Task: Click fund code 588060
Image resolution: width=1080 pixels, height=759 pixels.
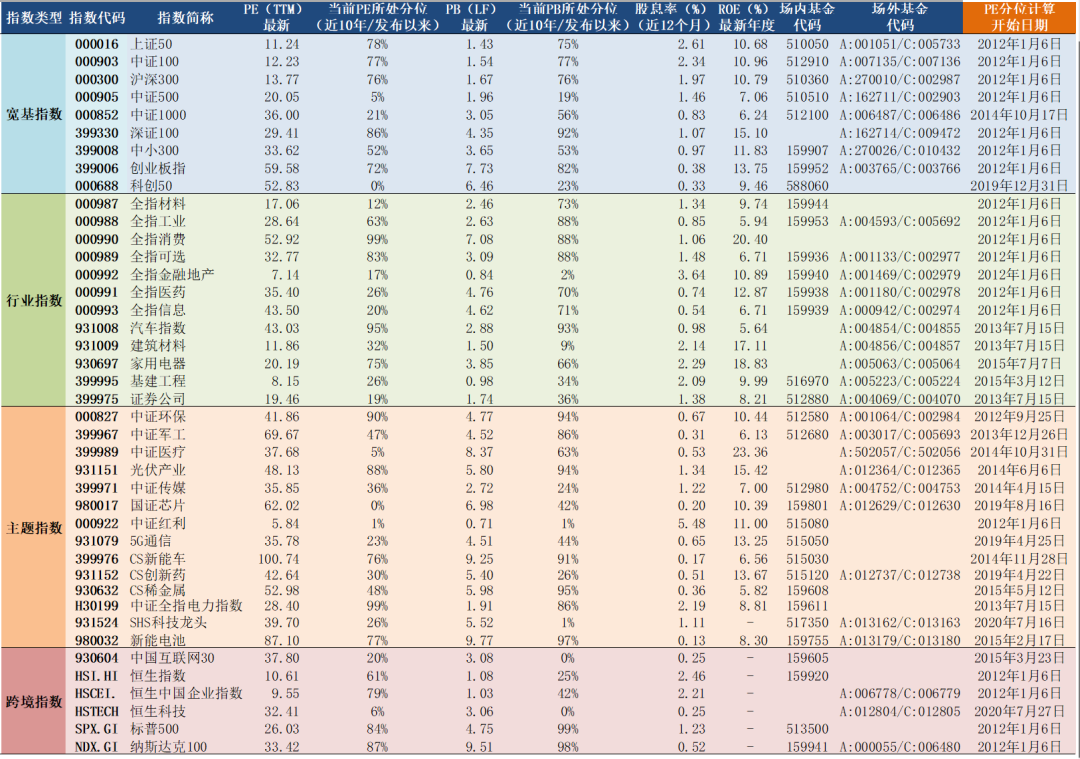Action: (807, 186)
